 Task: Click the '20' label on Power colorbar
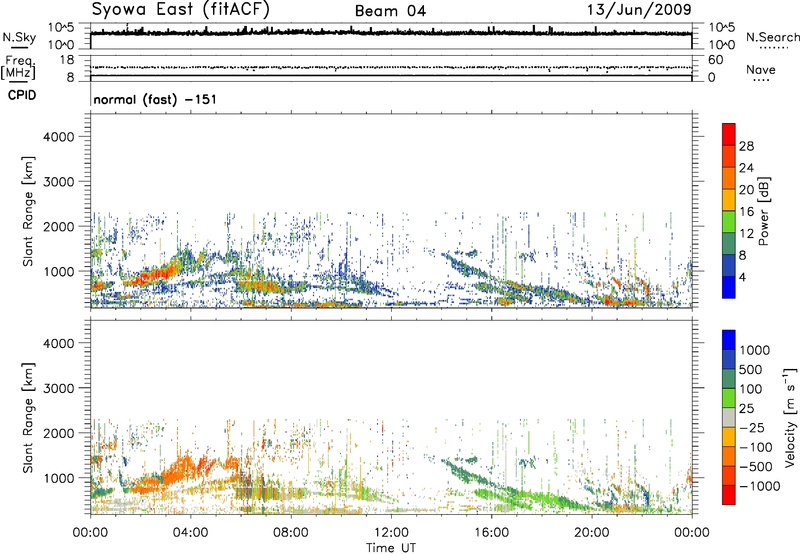[746, 190]
